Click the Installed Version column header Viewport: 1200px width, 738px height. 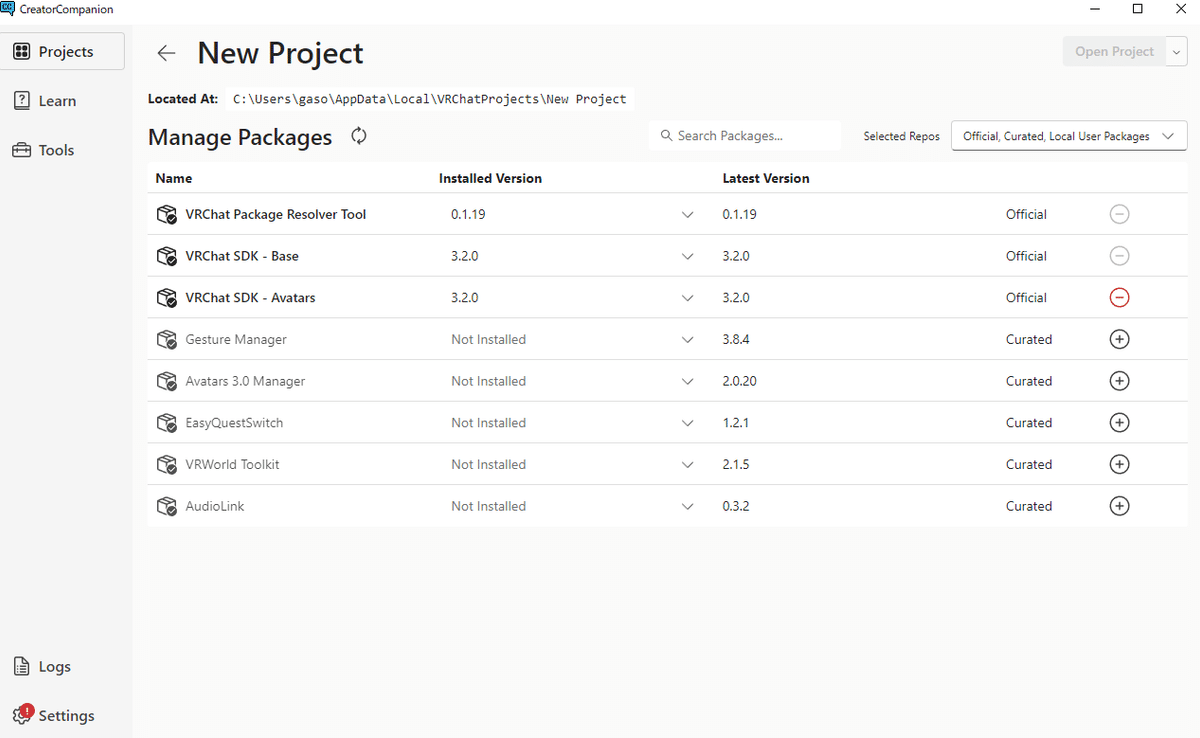click(490, 178)
